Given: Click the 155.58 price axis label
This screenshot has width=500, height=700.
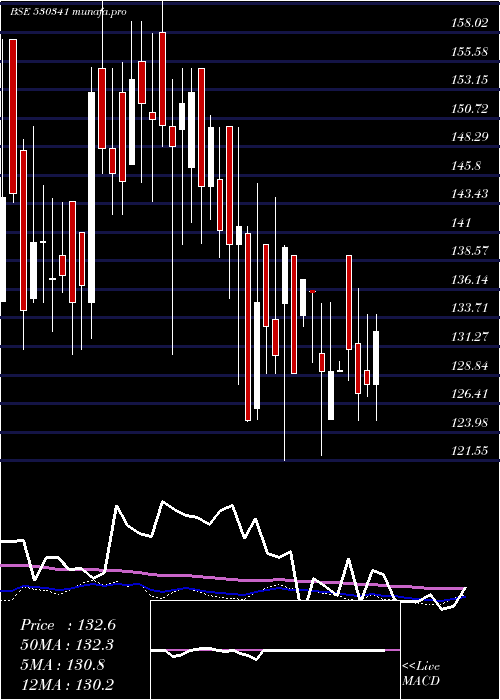Looking at the screenshot, I should point(470,52).
